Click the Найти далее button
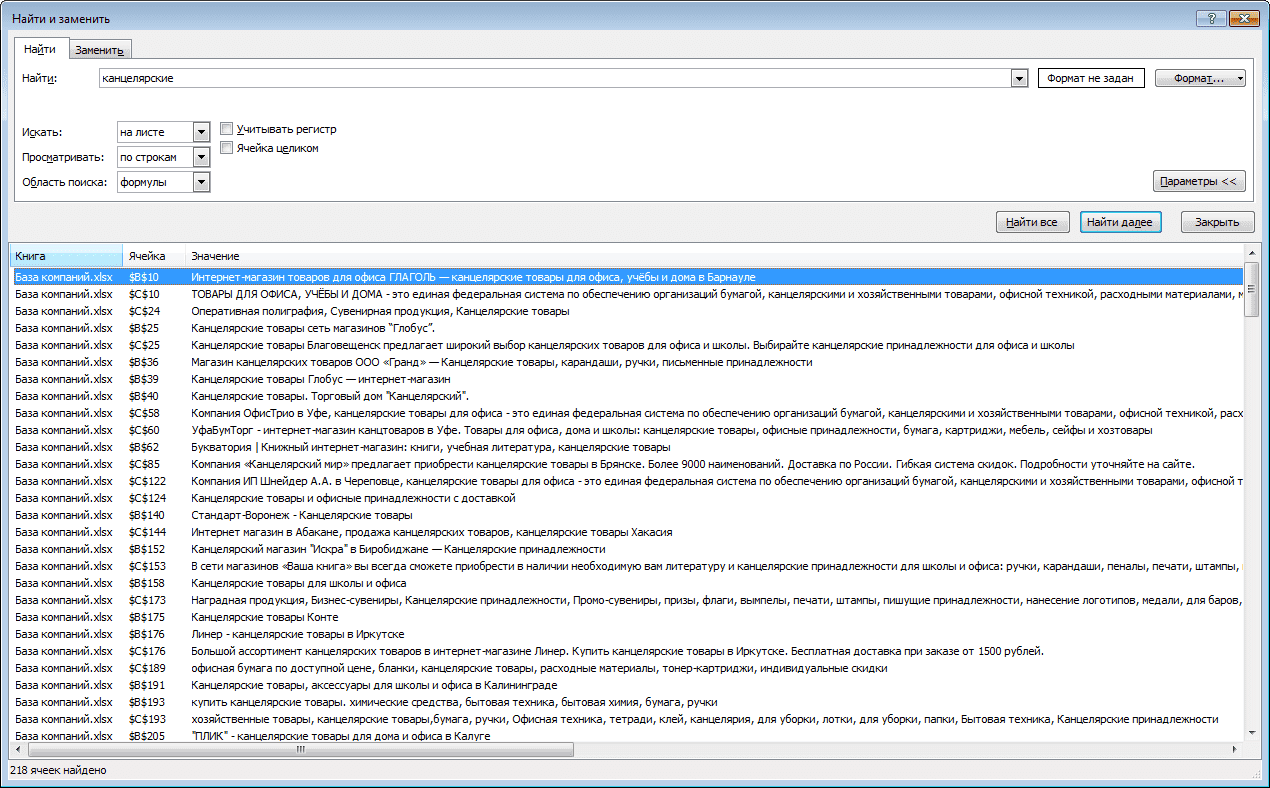Screen dimensions: 1270x788 click(x=1120, y=222)
